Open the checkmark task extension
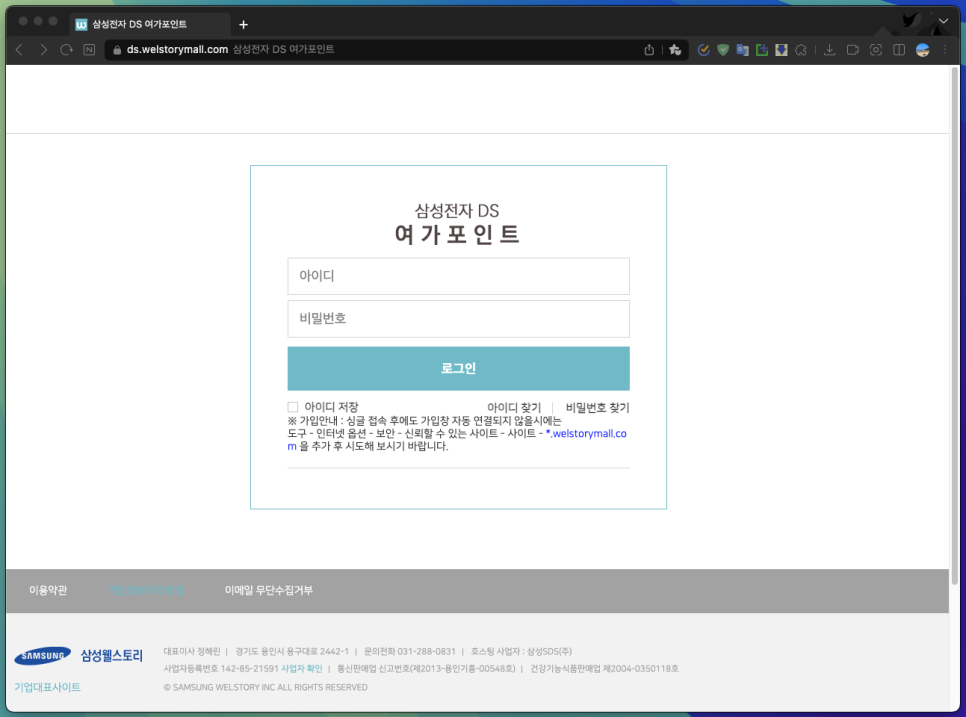 [x=704, y=50]
